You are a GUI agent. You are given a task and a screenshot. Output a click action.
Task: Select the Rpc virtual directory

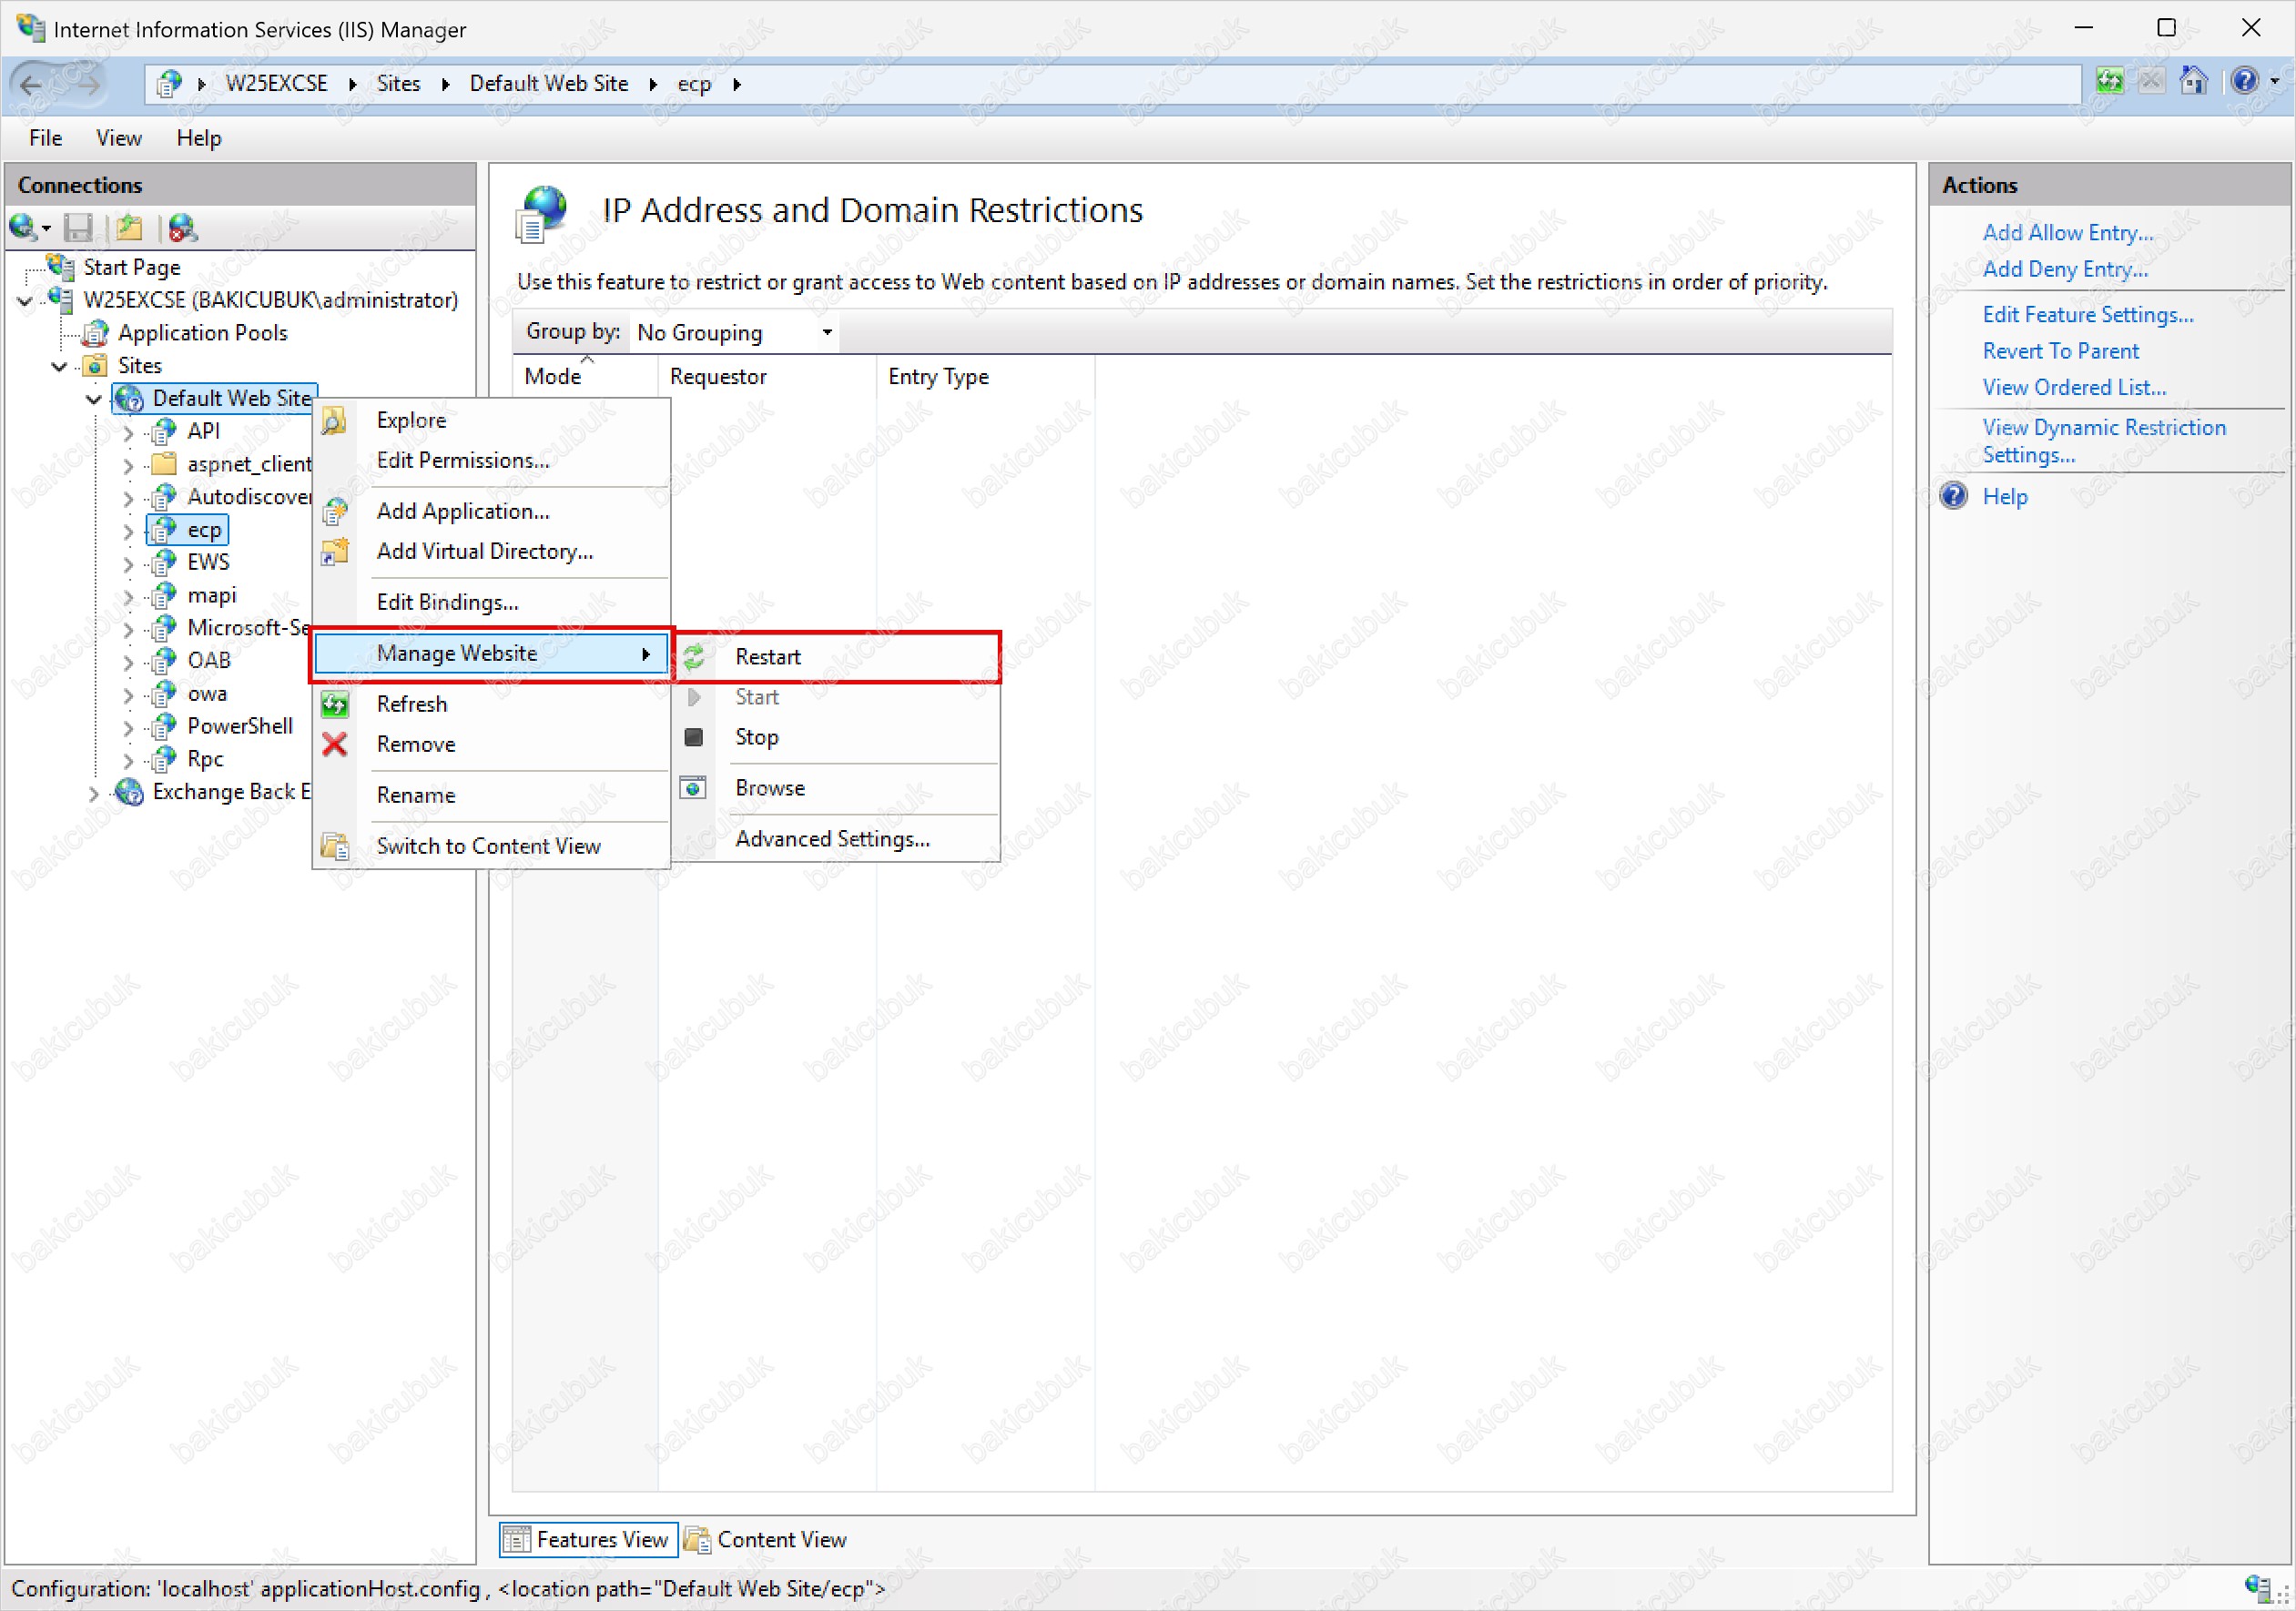[x=205, y=759]
